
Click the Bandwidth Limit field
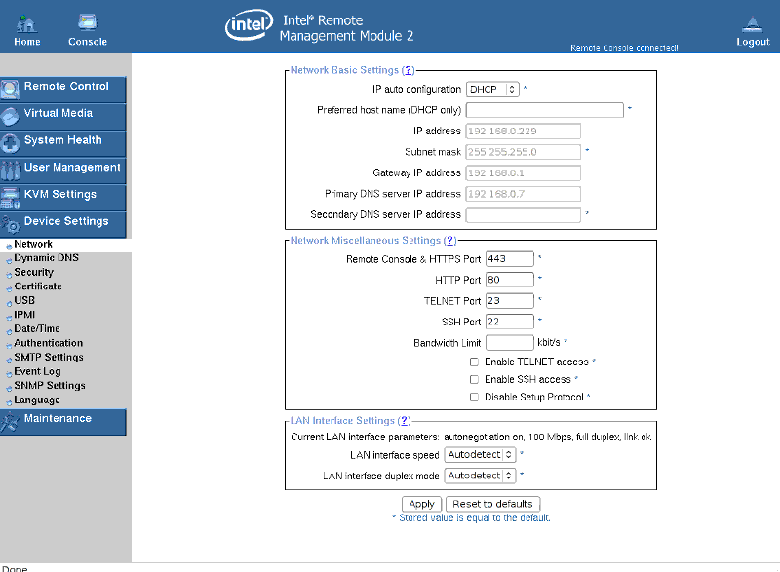[x=510, y=343]
